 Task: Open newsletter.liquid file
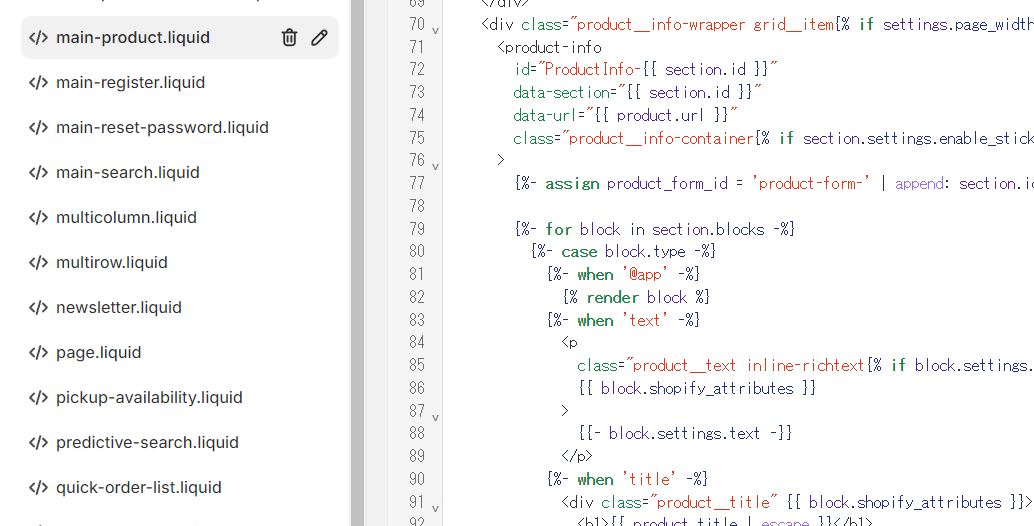119,308
